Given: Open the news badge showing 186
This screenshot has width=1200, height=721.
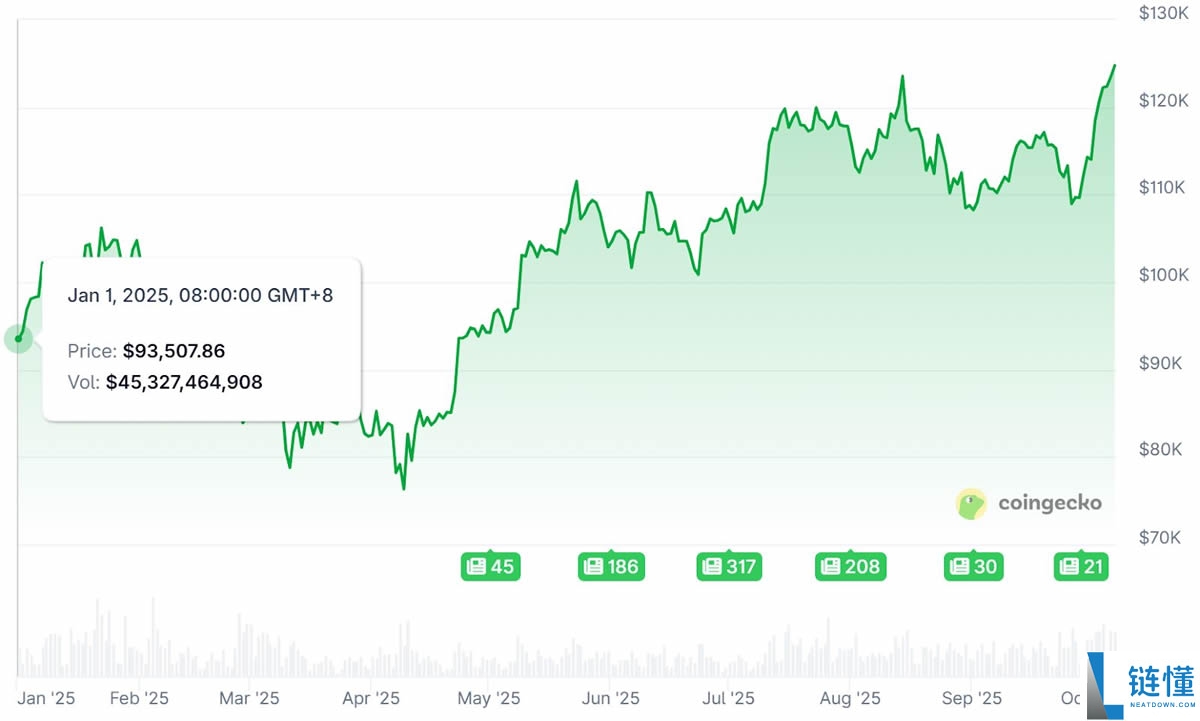Looking at the screenshot, I should click(610, 567).
